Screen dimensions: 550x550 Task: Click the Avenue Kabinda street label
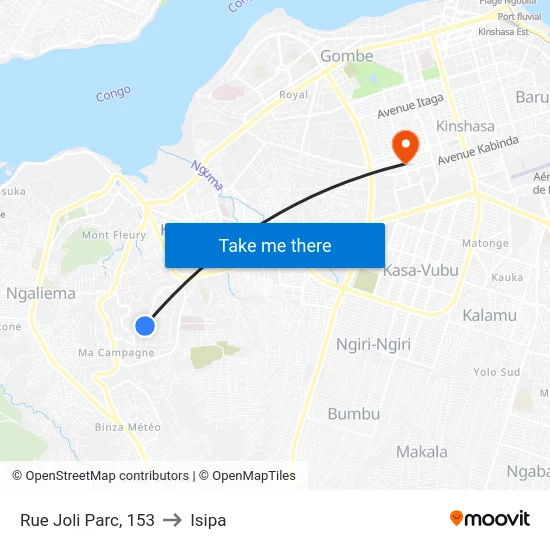(x=478, y=150)
